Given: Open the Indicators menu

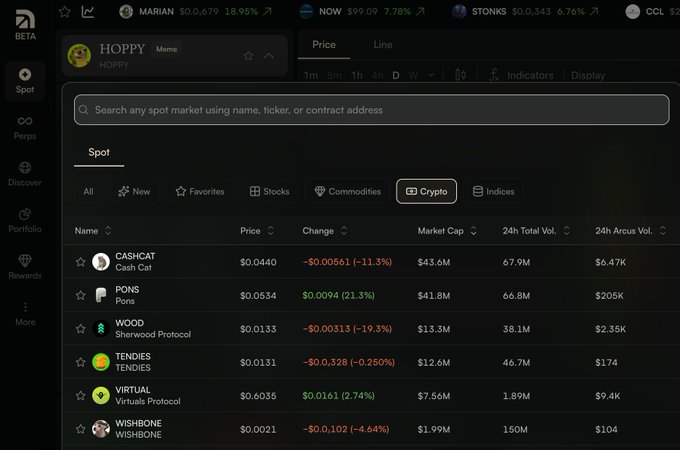Looking at the screenshot, I should tap(521, 75).
